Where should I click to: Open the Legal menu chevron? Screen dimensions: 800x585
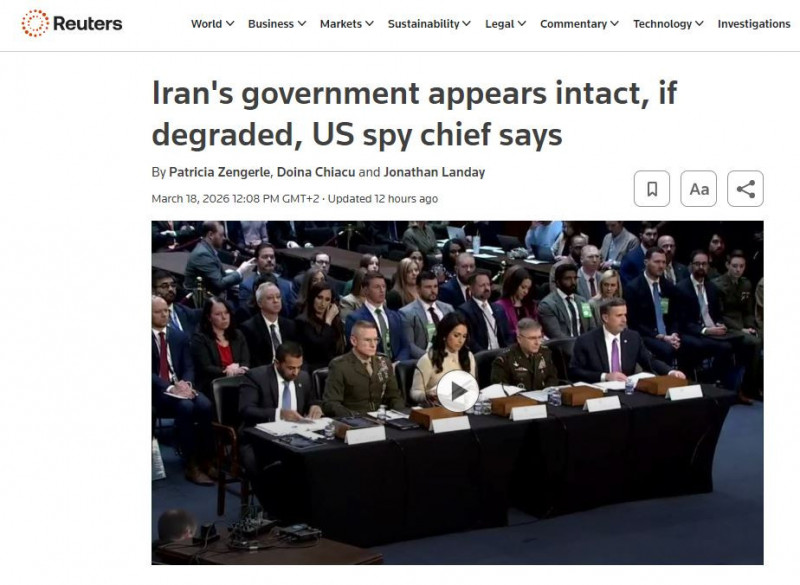[x=521, y=23]
